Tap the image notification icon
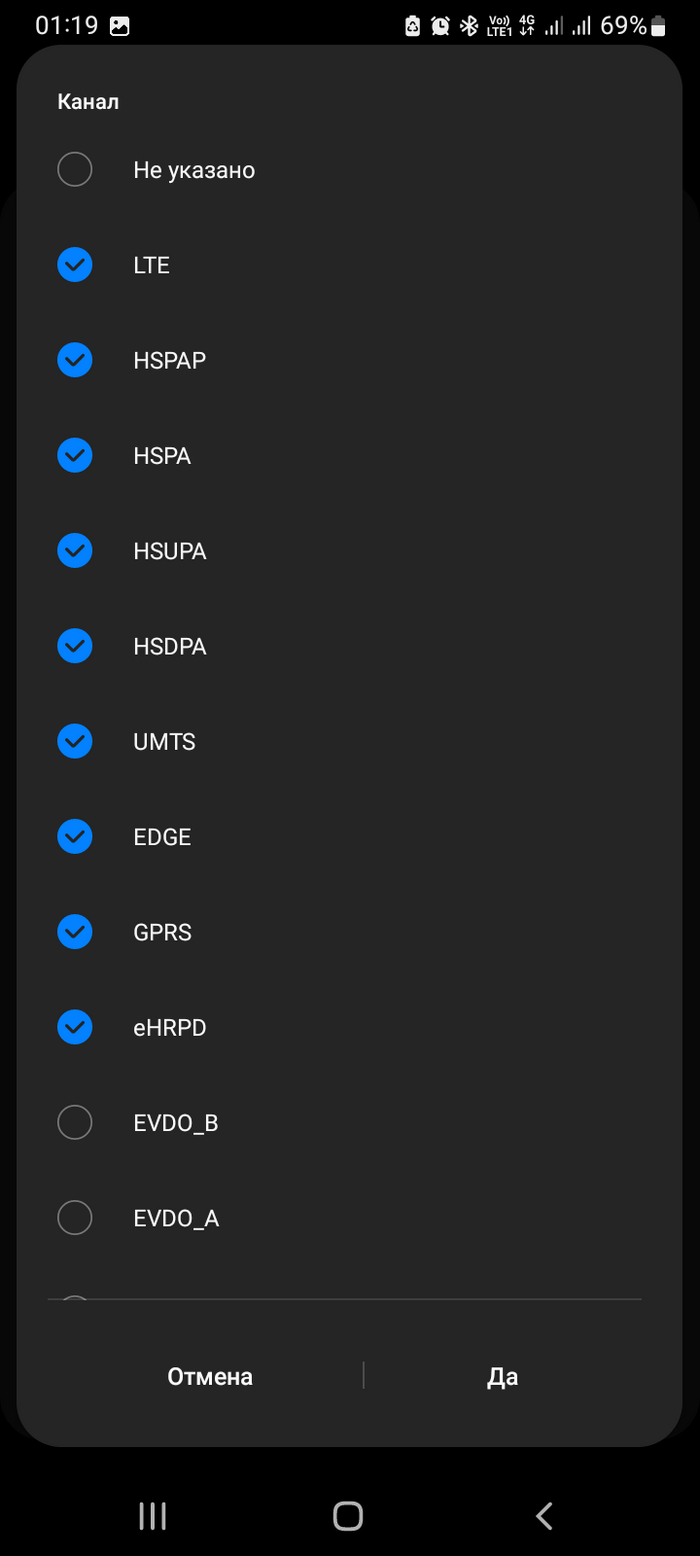The height and width of the screenshot is (1556, 700). pos(120,27)
